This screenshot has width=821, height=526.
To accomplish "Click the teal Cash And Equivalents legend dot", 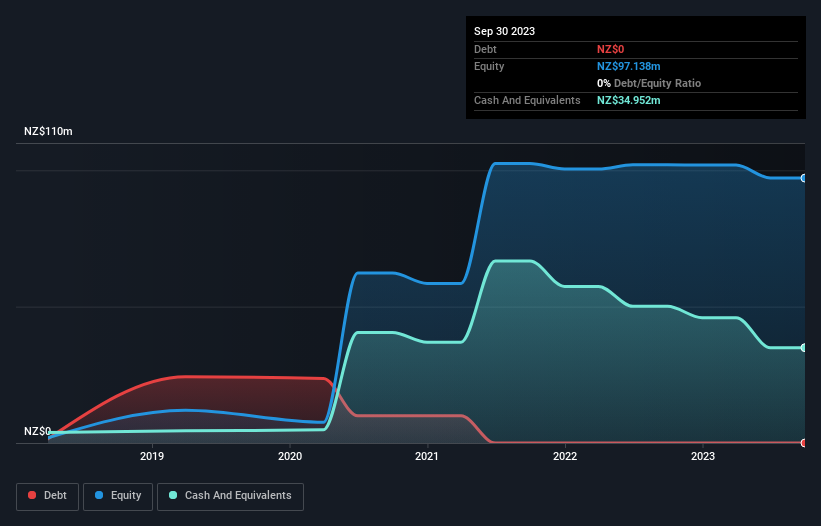I will [x=173, y=495].
